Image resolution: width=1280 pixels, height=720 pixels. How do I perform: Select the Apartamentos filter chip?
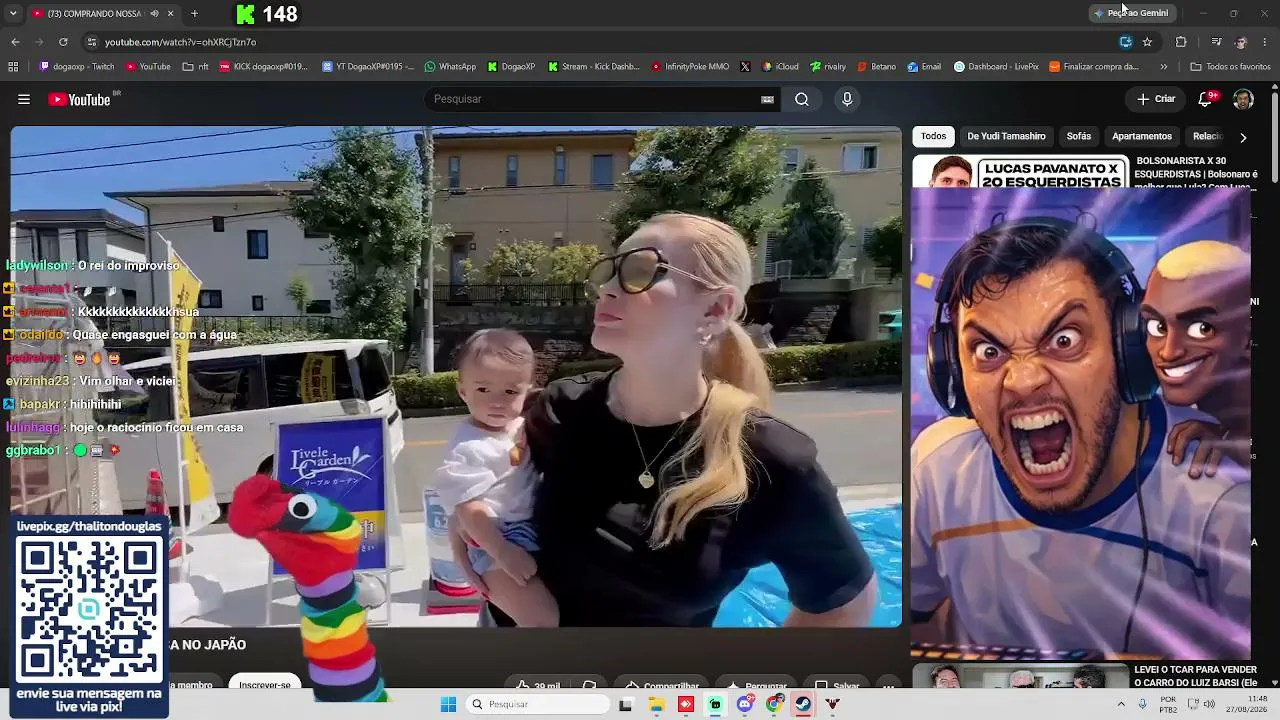[x=1142, y=136]
